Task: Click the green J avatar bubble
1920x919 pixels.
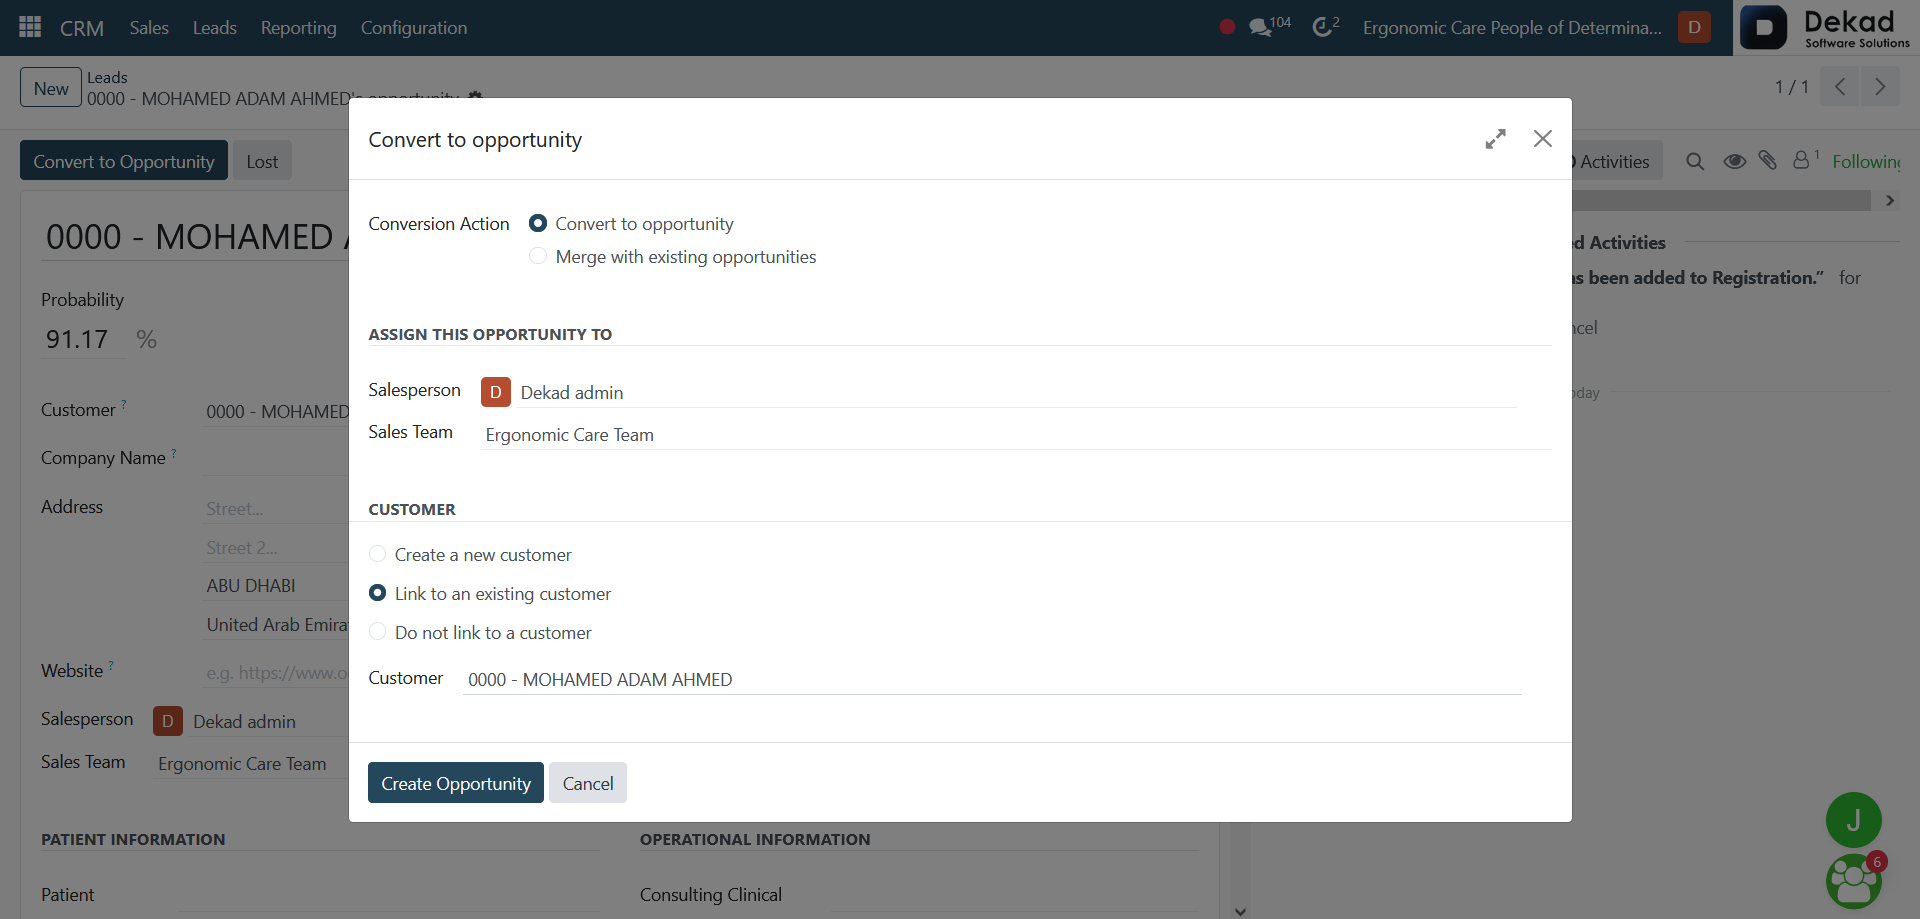Action: point(1853,820)
